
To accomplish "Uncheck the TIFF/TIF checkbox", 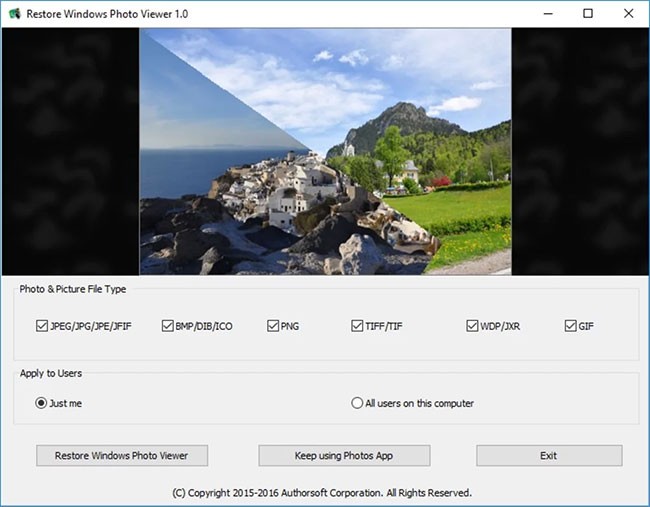I will tap(357, 326).
